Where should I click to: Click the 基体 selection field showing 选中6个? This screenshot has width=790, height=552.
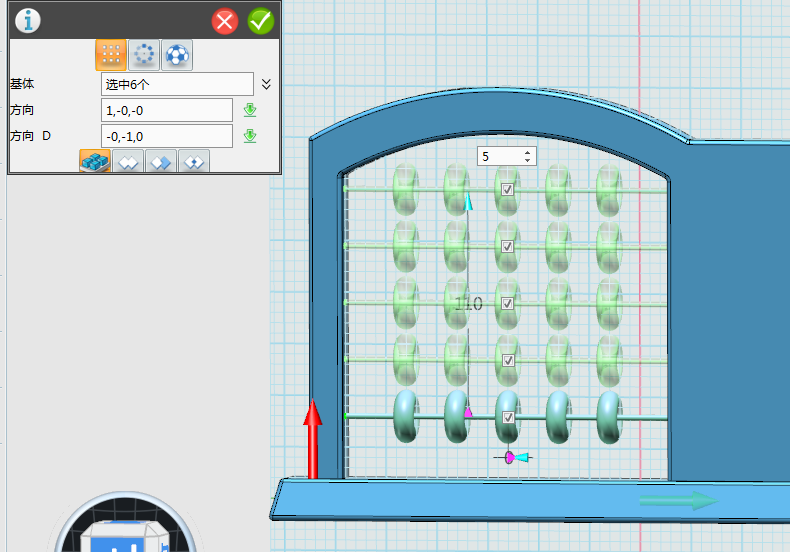coord(177,84)
